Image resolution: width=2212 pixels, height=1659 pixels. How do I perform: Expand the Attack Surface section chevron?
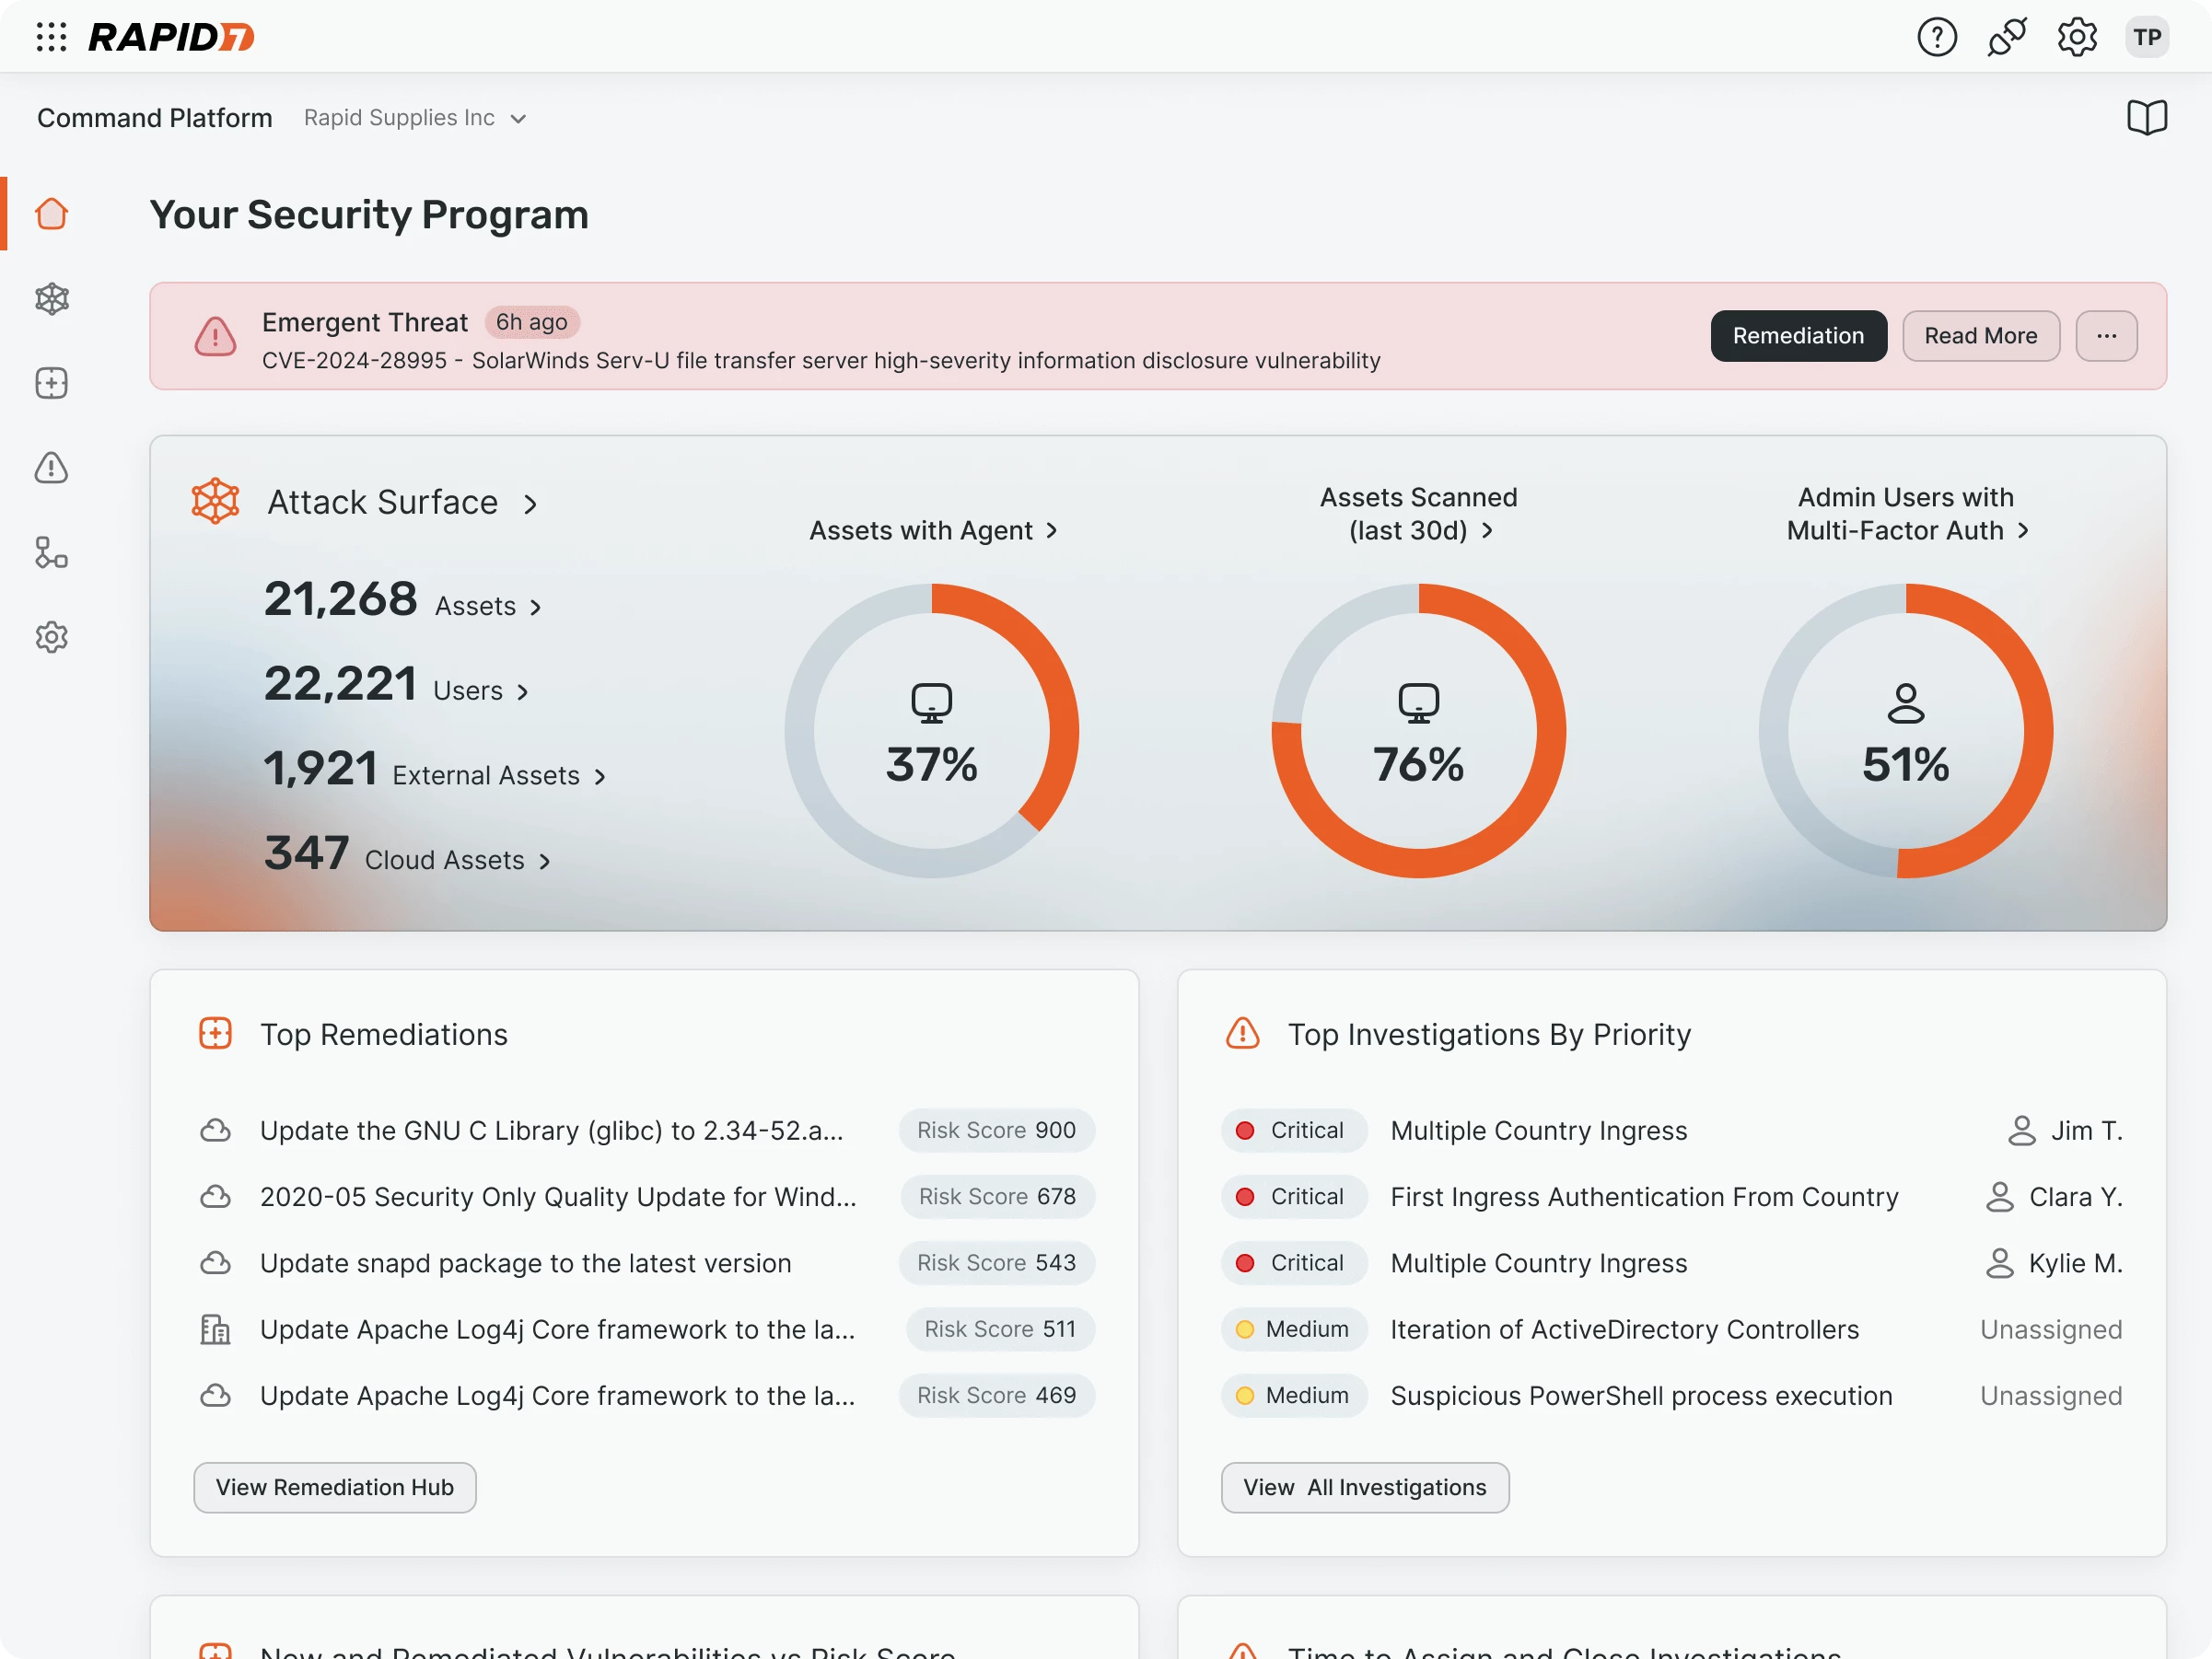point(530,504)
